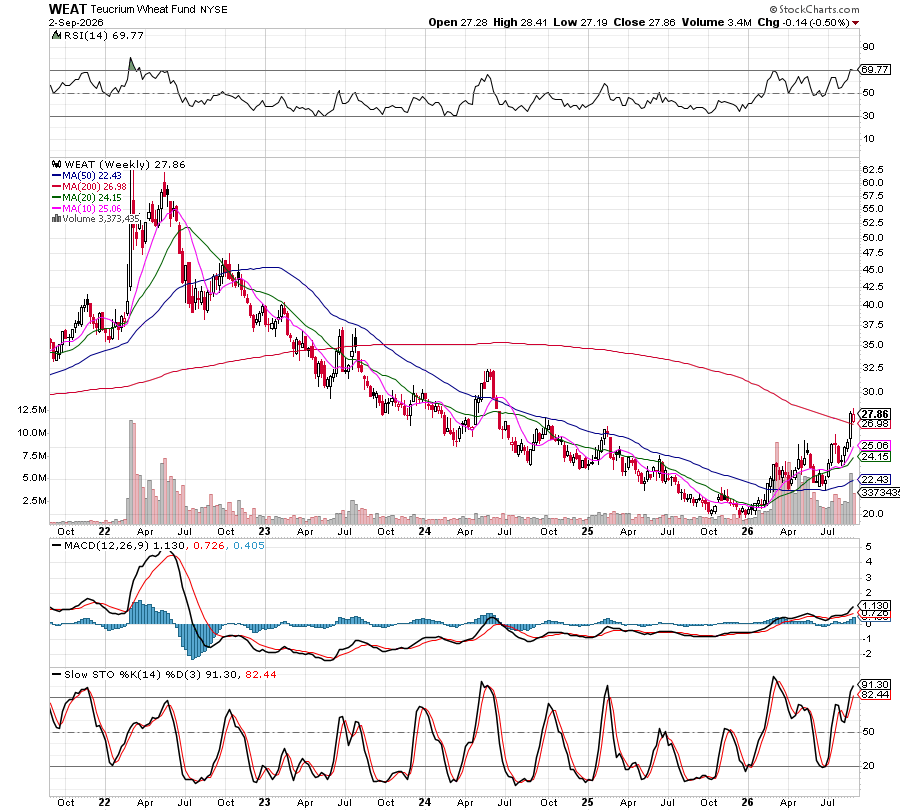Click the magenta 25.06 MA(10) price tag
This screenshot has height=811, width=900.
tap(875, 445)
